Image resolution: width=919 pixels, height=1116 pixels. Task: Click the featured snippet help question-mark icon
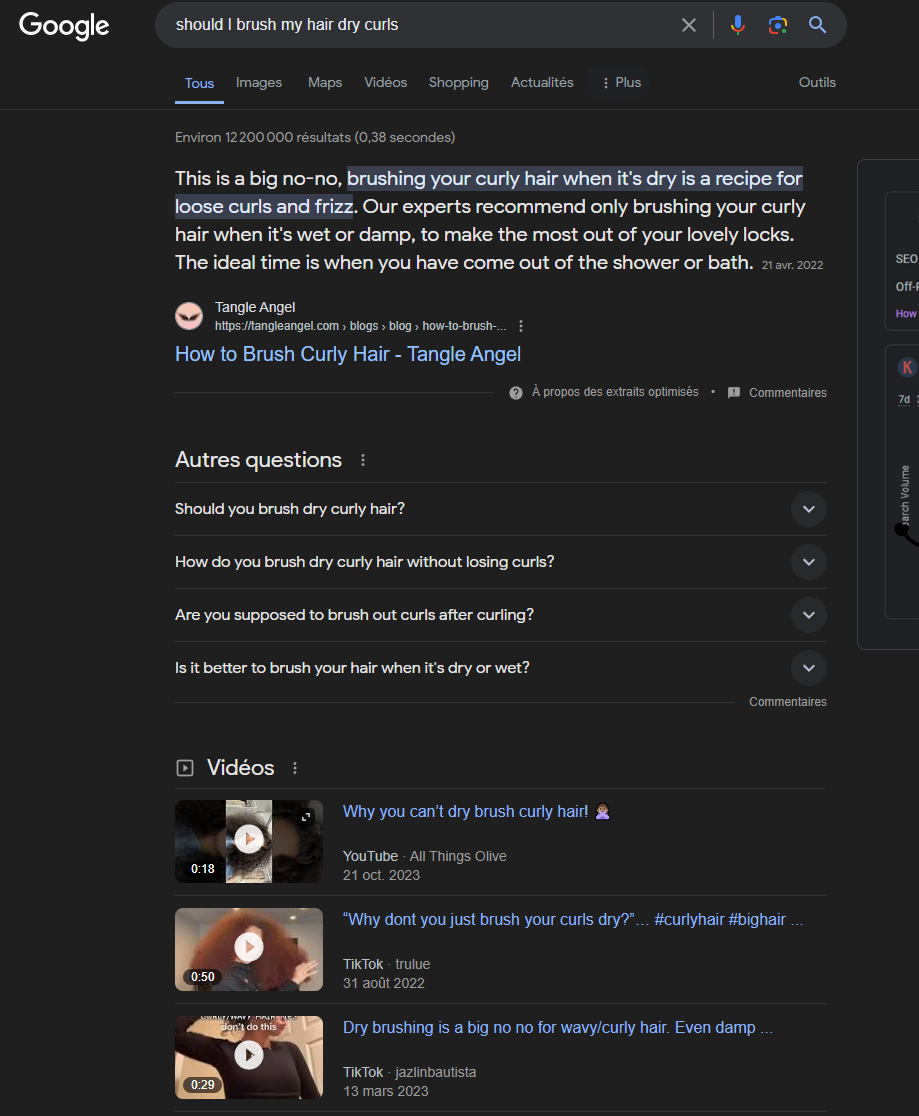(516, 393)
